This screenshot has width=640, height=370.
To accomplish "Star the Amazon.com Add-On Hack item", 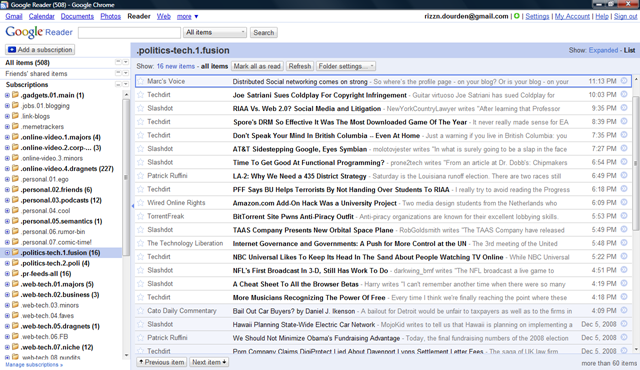I will pyautogui.click(x=141, y=203).
